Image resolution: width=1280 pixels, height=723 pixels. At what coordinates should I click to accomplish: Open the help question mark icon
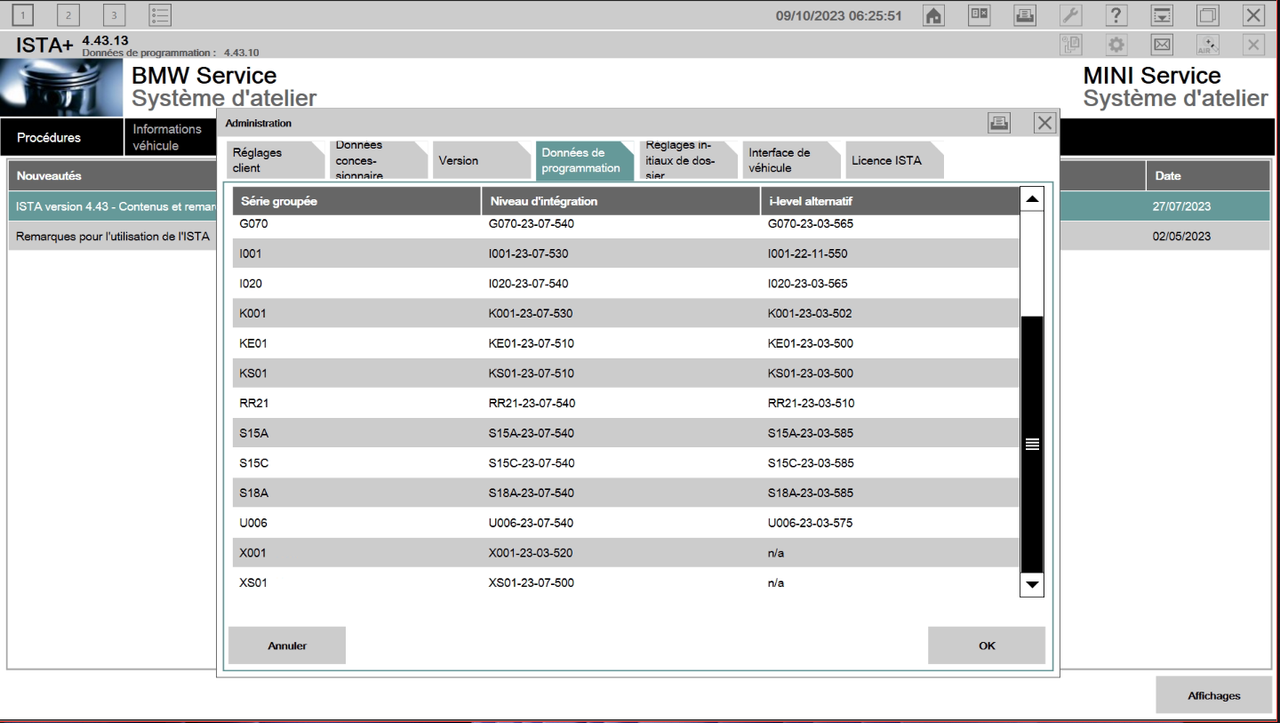1117,15
